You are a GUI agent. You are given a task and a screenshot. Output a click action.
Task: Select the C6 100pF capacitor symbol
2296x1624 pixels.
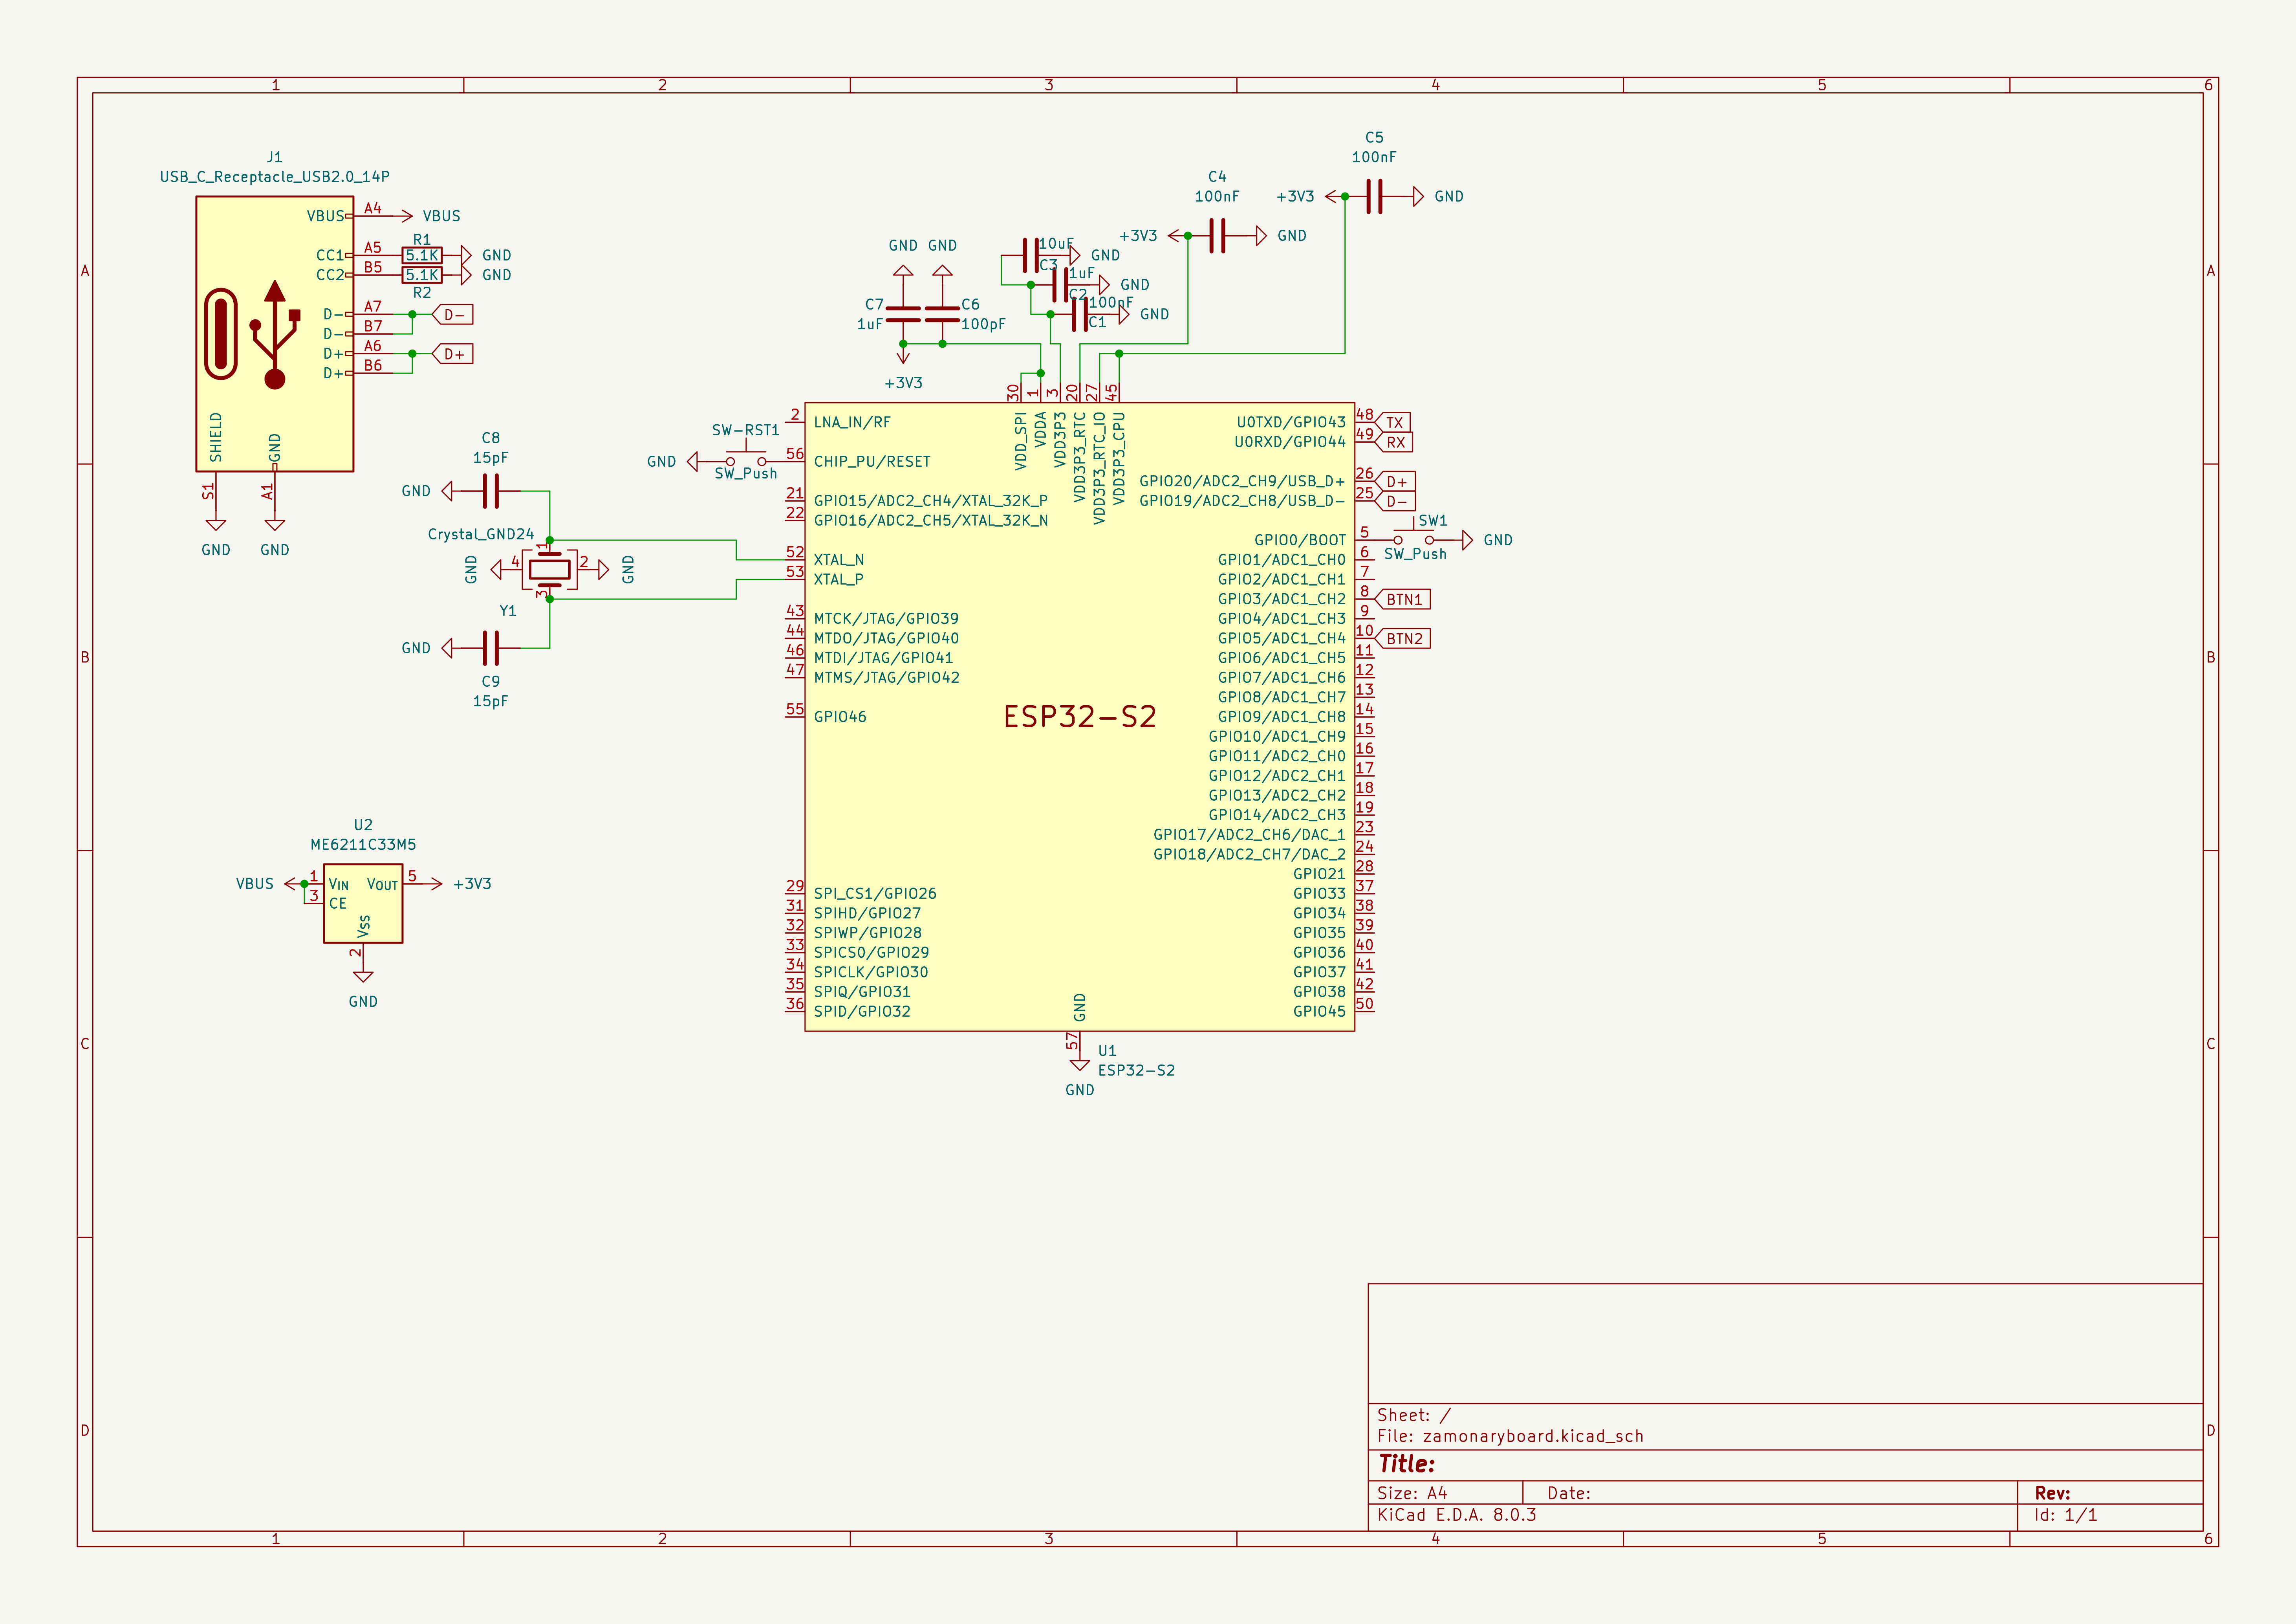point(942,314)
